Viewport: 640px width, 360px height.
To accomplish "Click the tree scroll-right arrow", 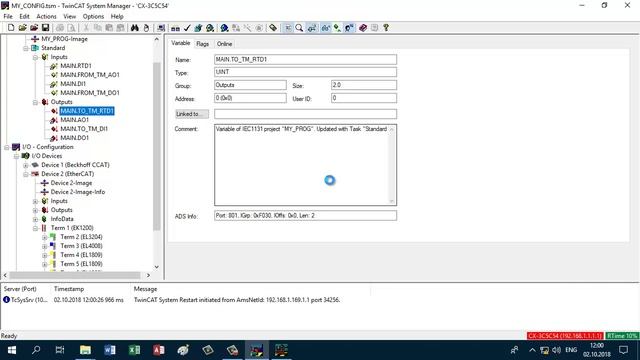I will pos(148,276).
